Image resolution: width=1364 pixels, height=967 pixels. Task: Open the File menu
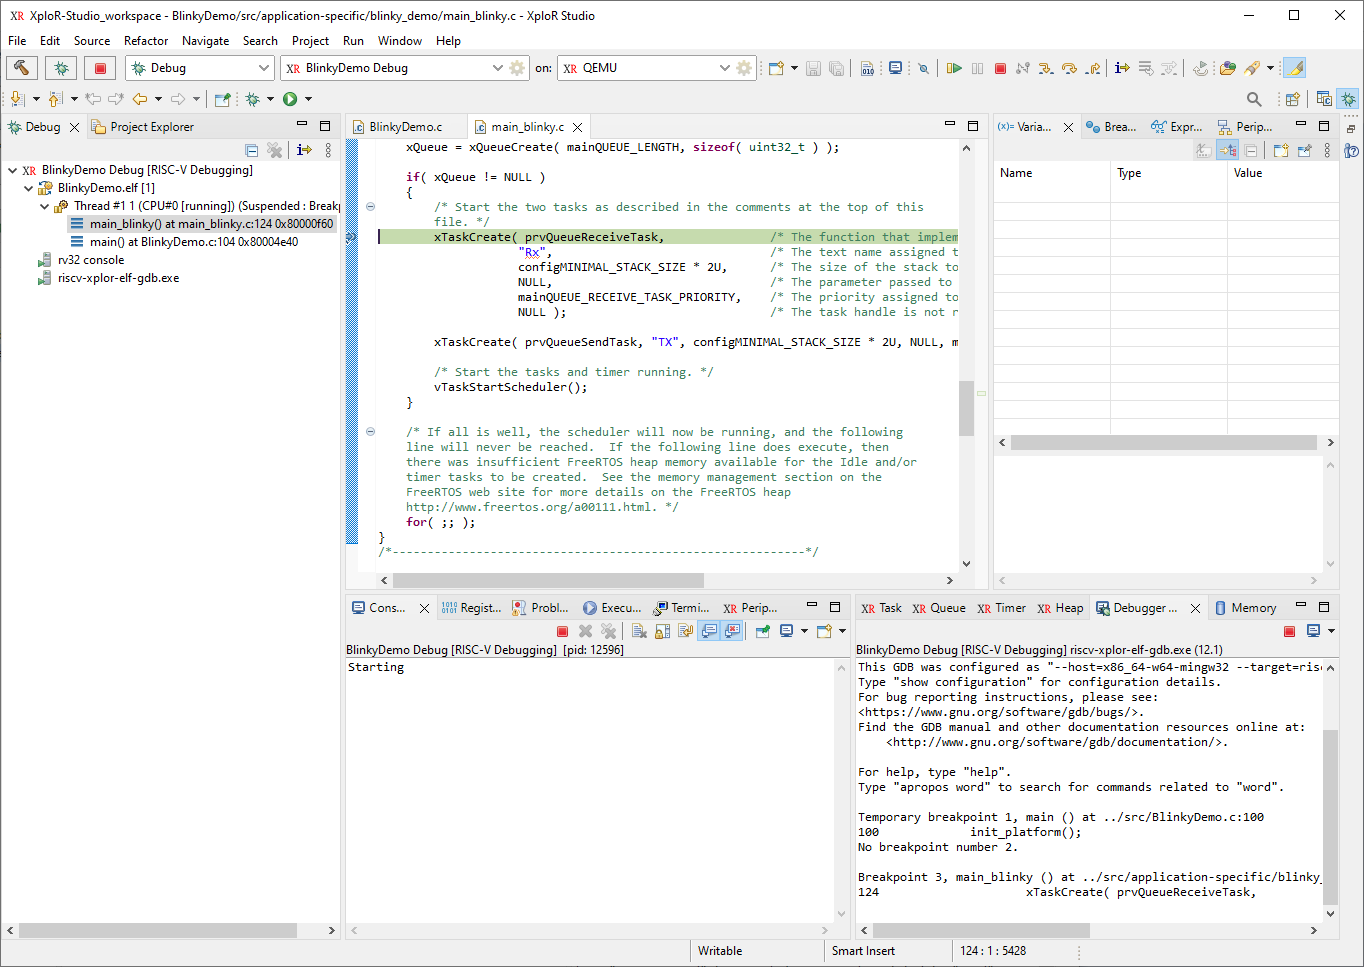coord(18,41)
